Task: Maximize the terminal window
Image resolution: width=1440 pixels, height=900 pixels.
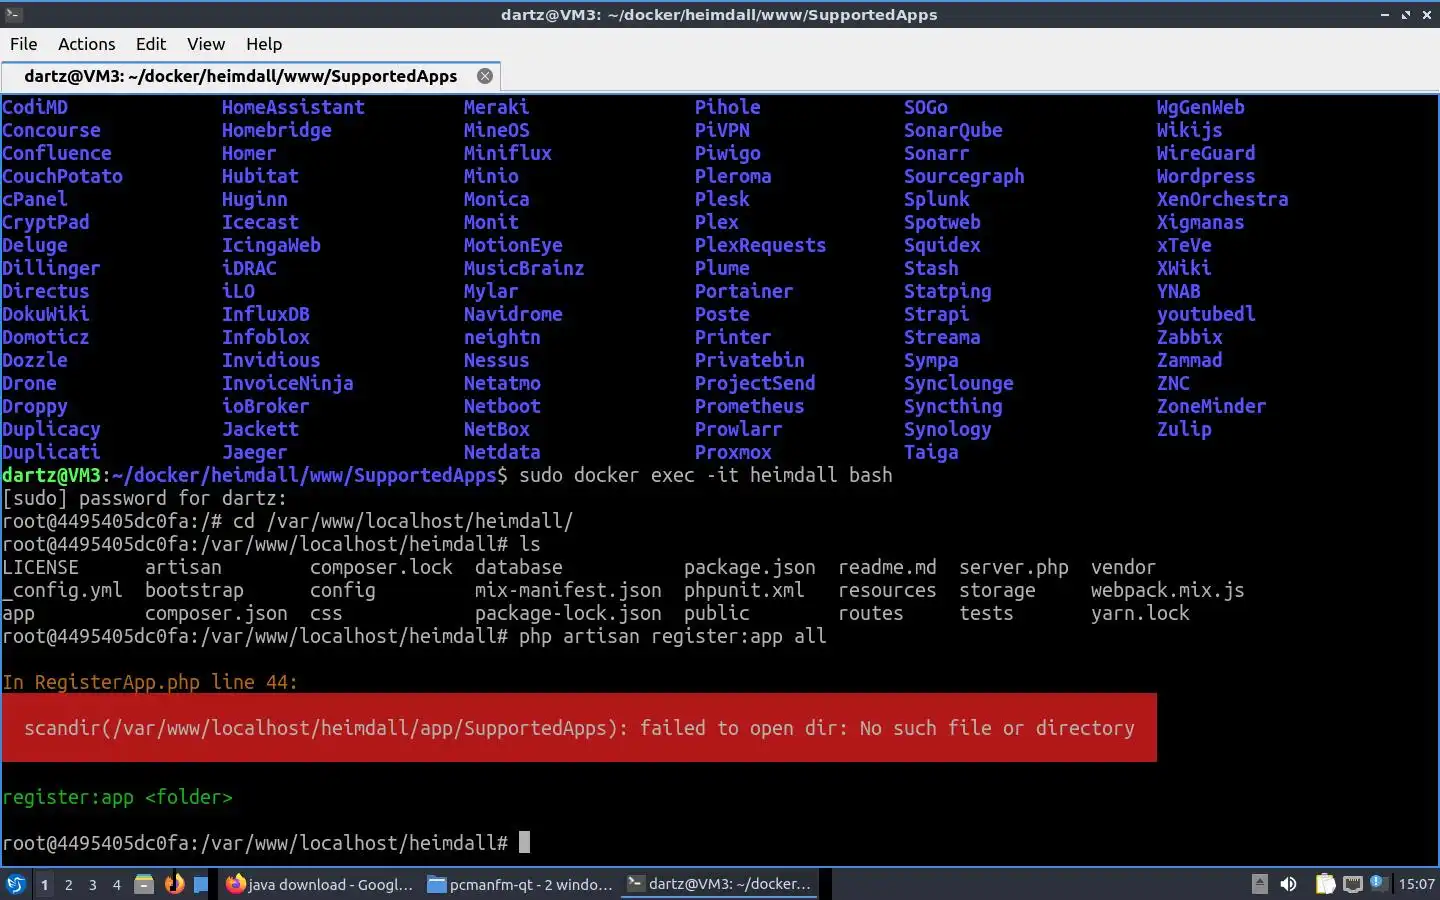Action: 1405,14
